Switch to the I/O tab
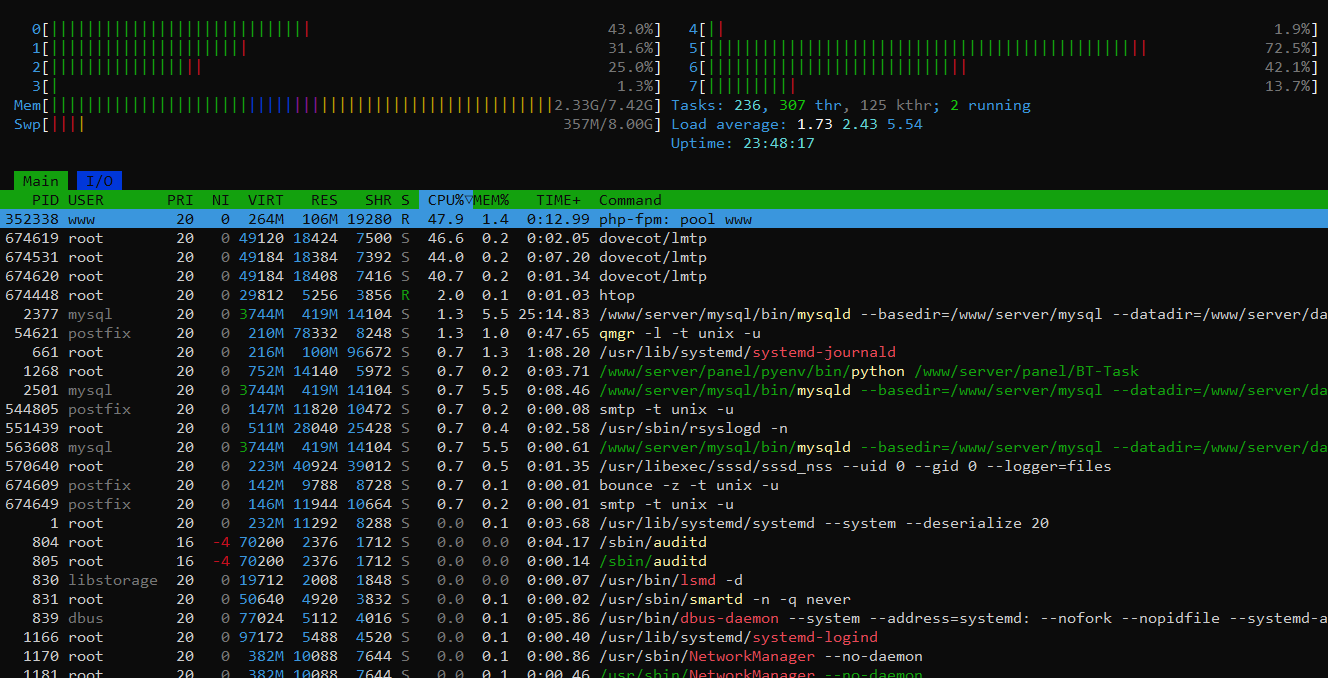 [99, 181]
